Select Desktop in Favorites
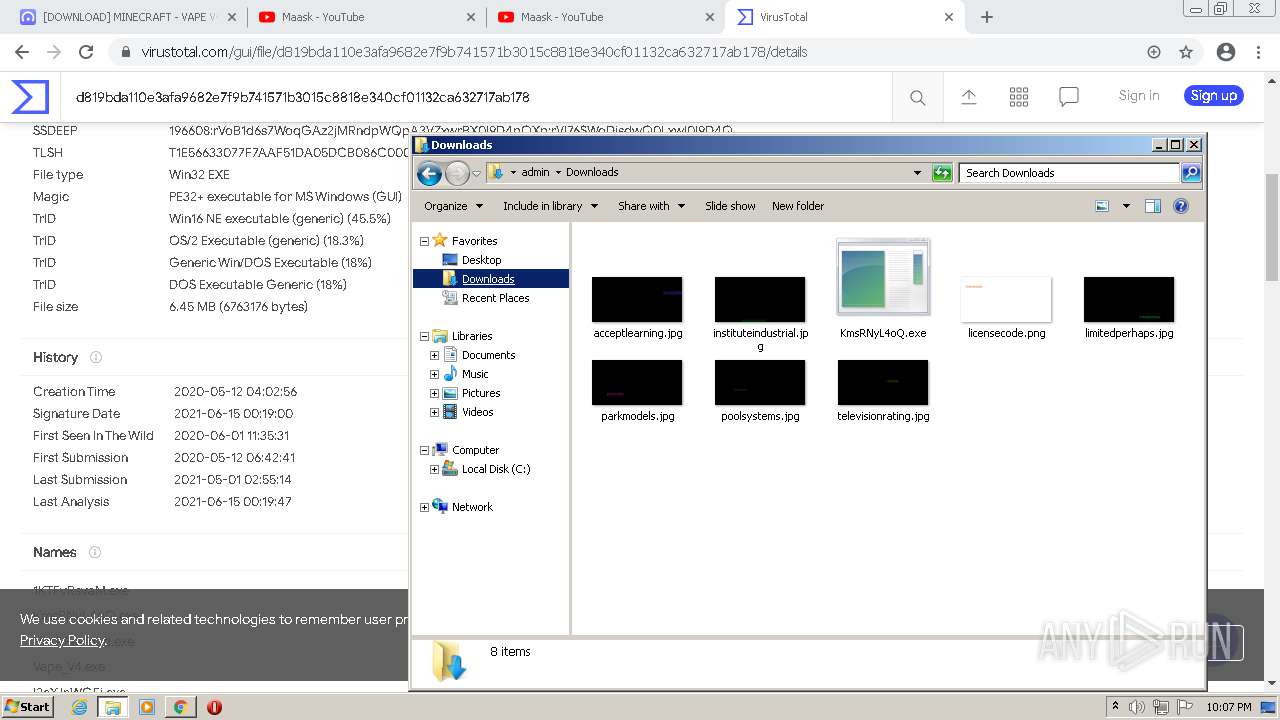Image resolution: width=1280 pixels, height=720 pixels. [481, 260]
